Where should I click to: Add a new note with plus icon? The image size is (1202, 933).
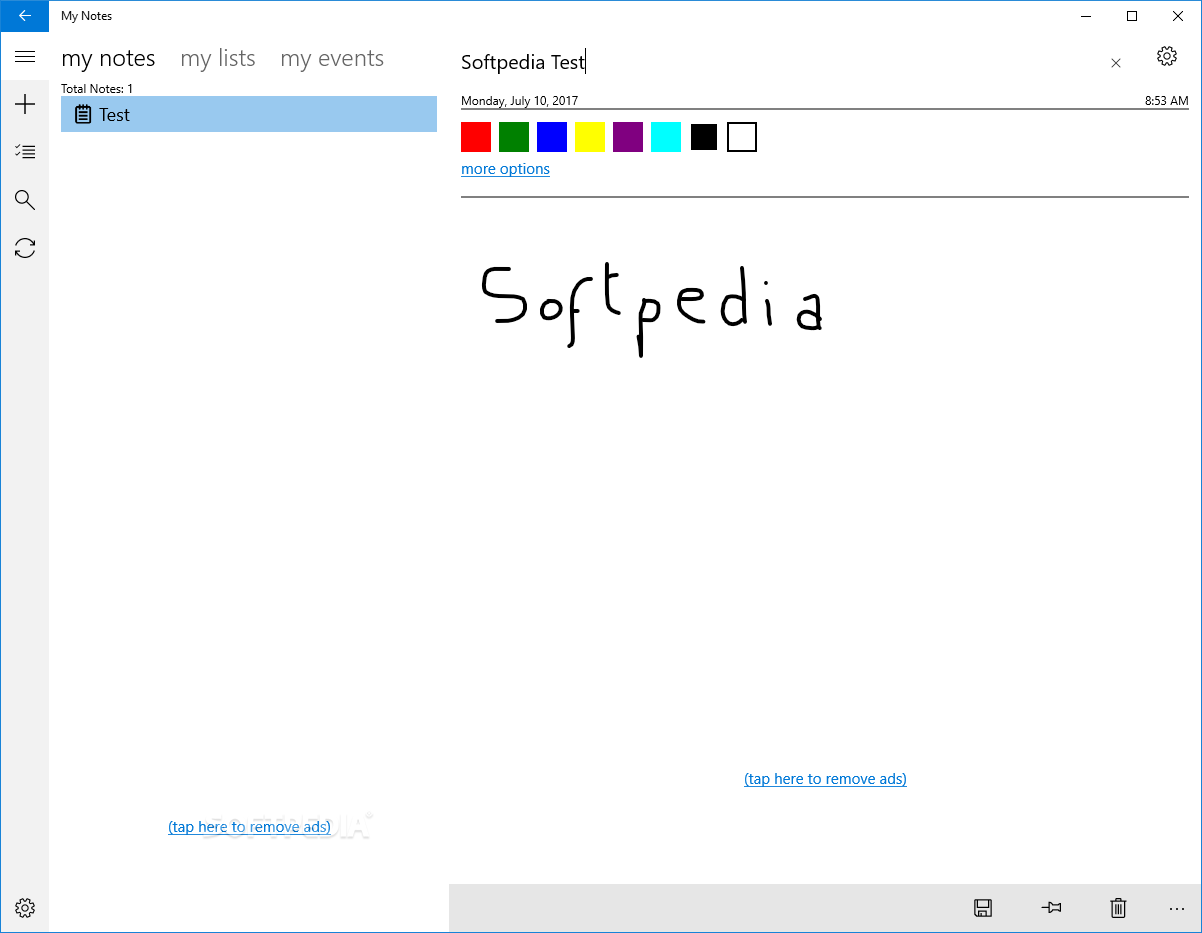[25, 104]
